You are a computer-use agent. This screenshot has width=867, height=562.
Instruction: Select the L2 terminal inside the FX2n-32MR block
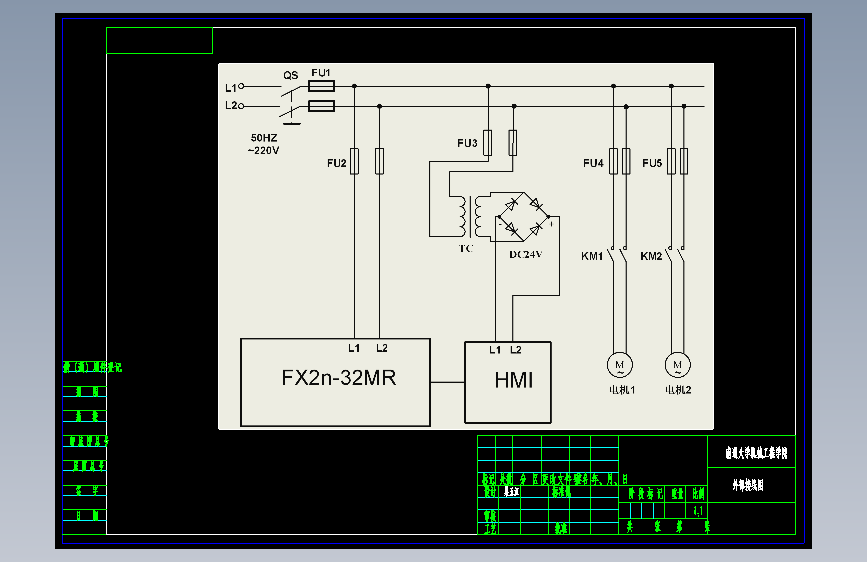(382, 348)
